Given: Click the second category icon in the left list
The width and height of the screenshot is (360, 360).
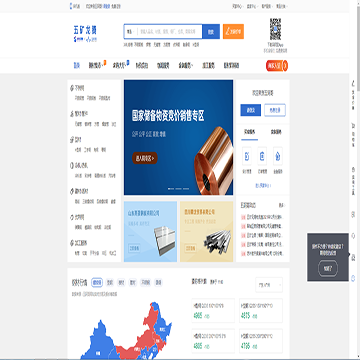Looking at the screenshot, I should [72, 114].
